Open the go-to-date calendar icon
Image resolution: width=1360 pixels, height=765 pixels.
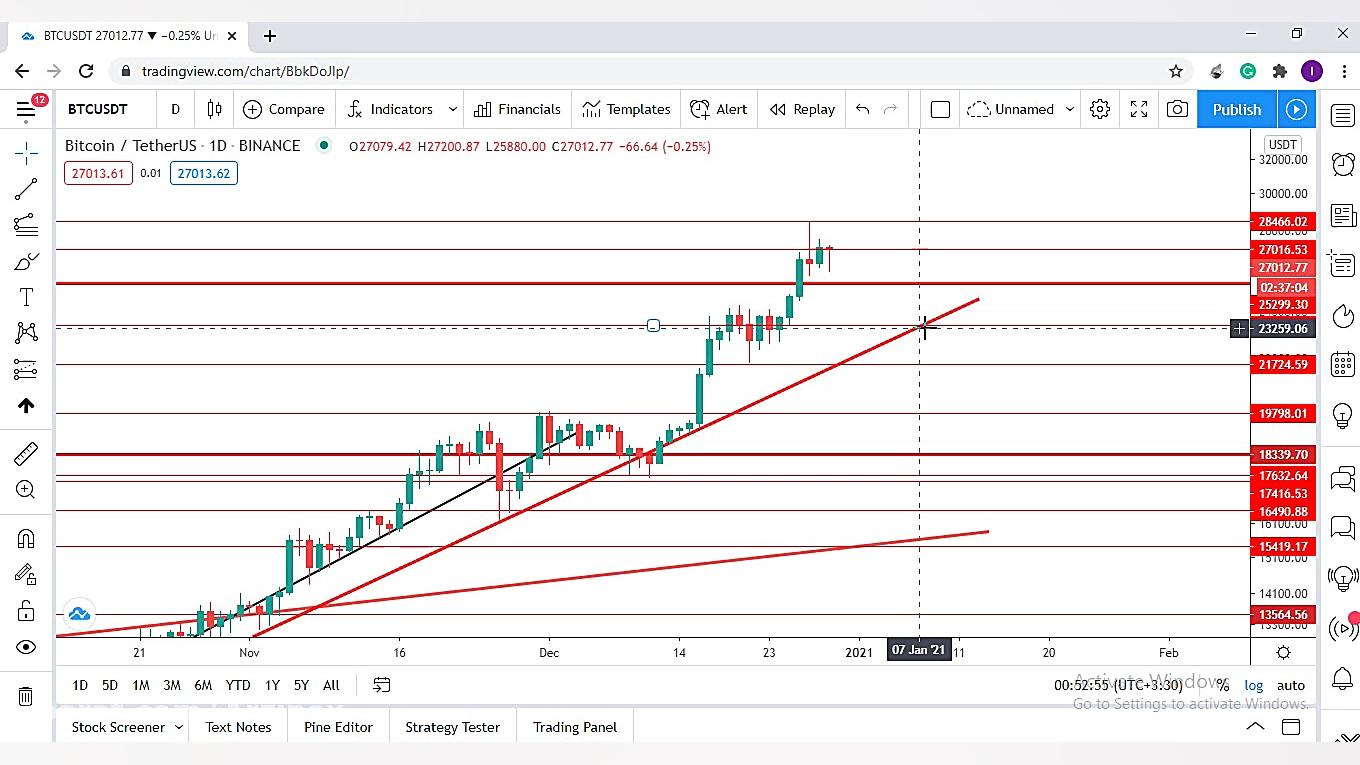(x=381, y=685)
